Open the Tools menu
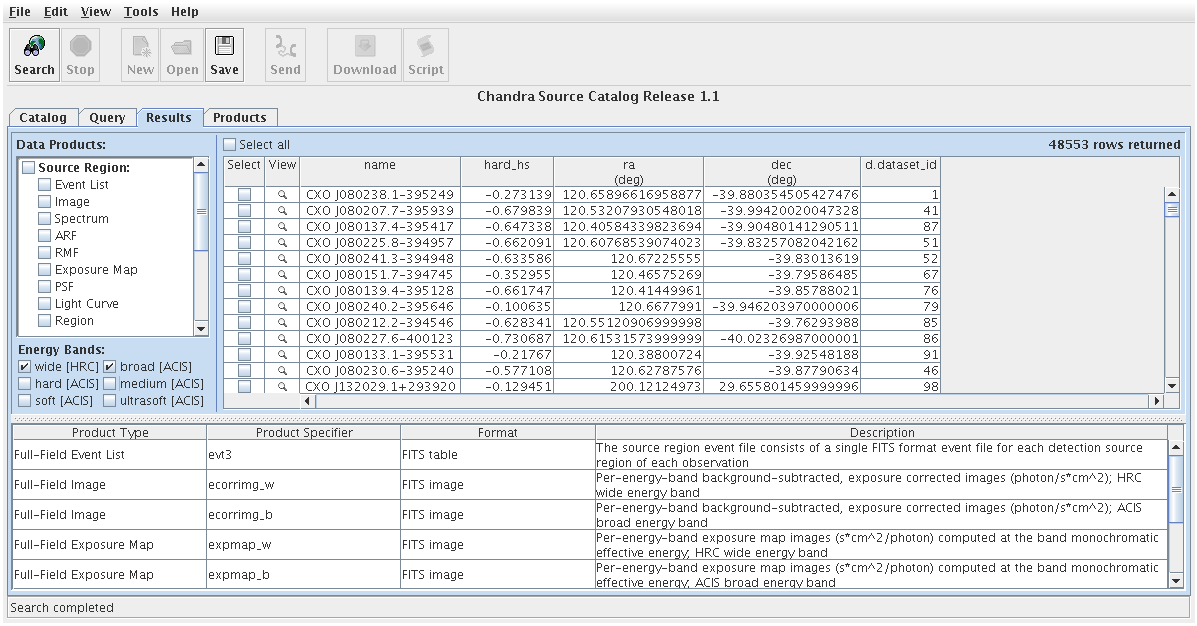This screenshot has height=626, width=1197. click(x=141, y=12)
